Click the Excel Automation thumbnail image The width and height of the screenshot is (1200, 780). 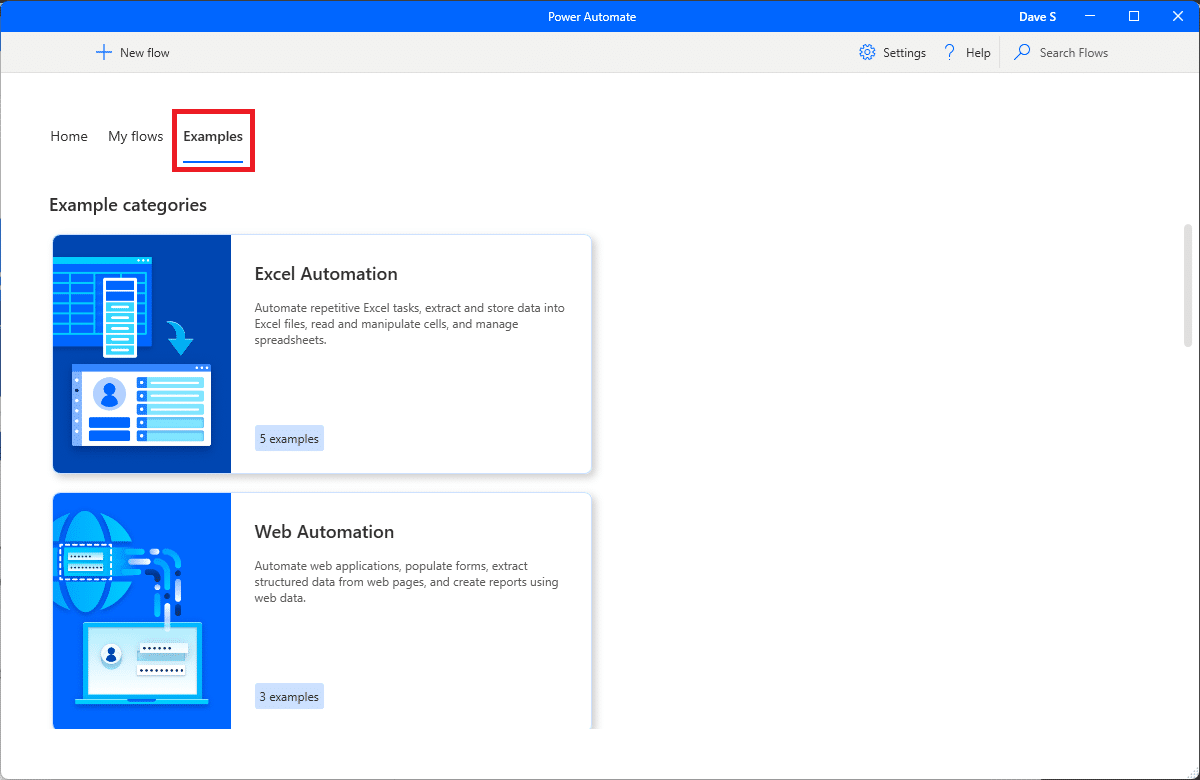tap(141, 354)
